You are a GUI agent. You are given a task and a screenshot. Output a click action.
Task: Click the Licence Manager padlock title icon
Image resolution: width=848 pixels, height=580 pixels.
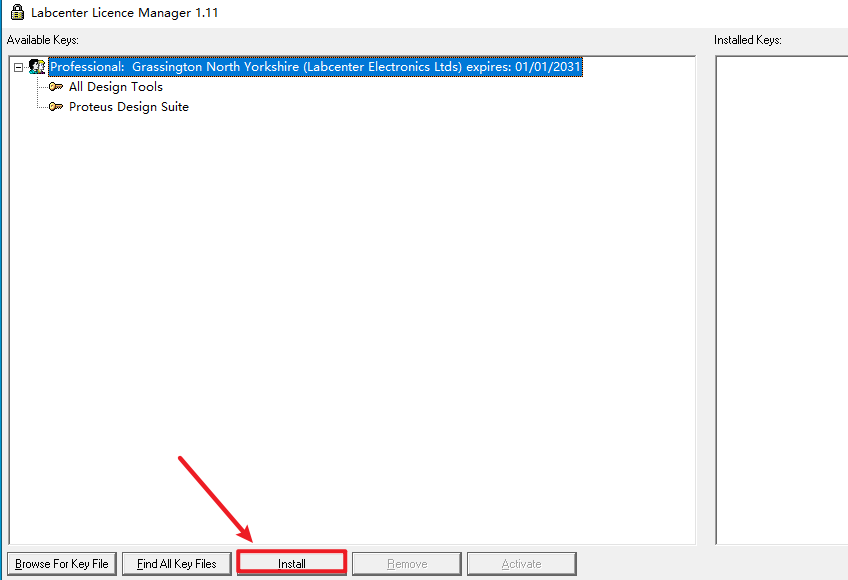coord(17,12)
